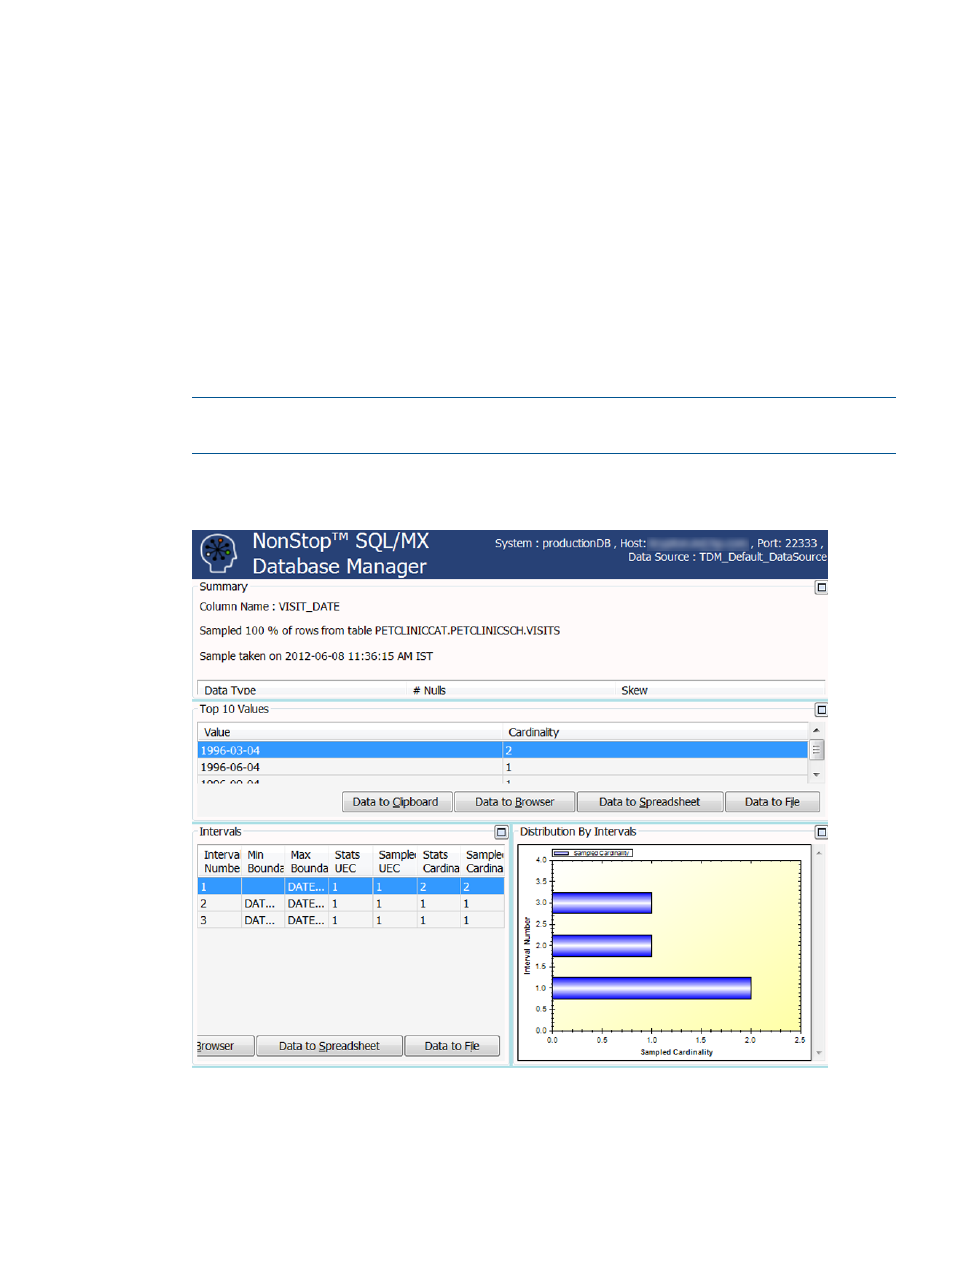Click the Interval Number column header

pyautogui.click(x=220, y=862)
